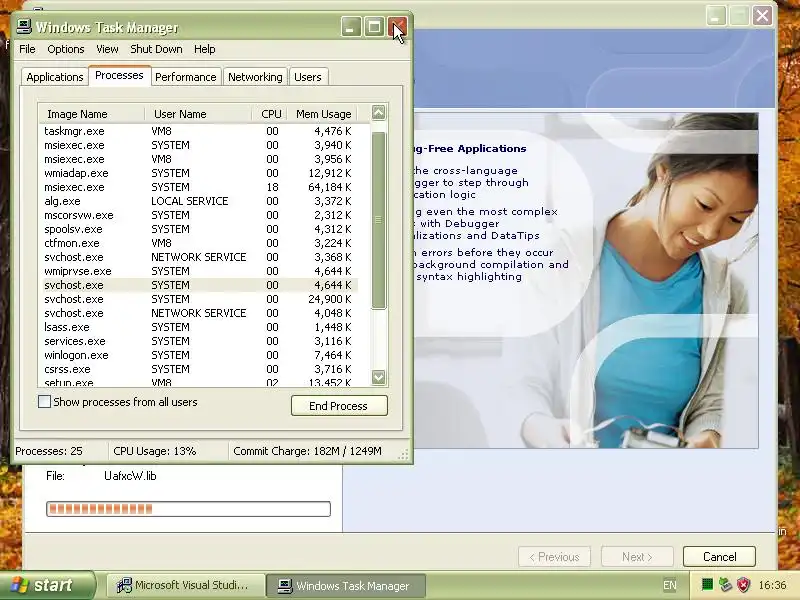This screenshot has height=600, width=800.
Task: Select spoolsv.exe process row
Action: pos(198,229)
